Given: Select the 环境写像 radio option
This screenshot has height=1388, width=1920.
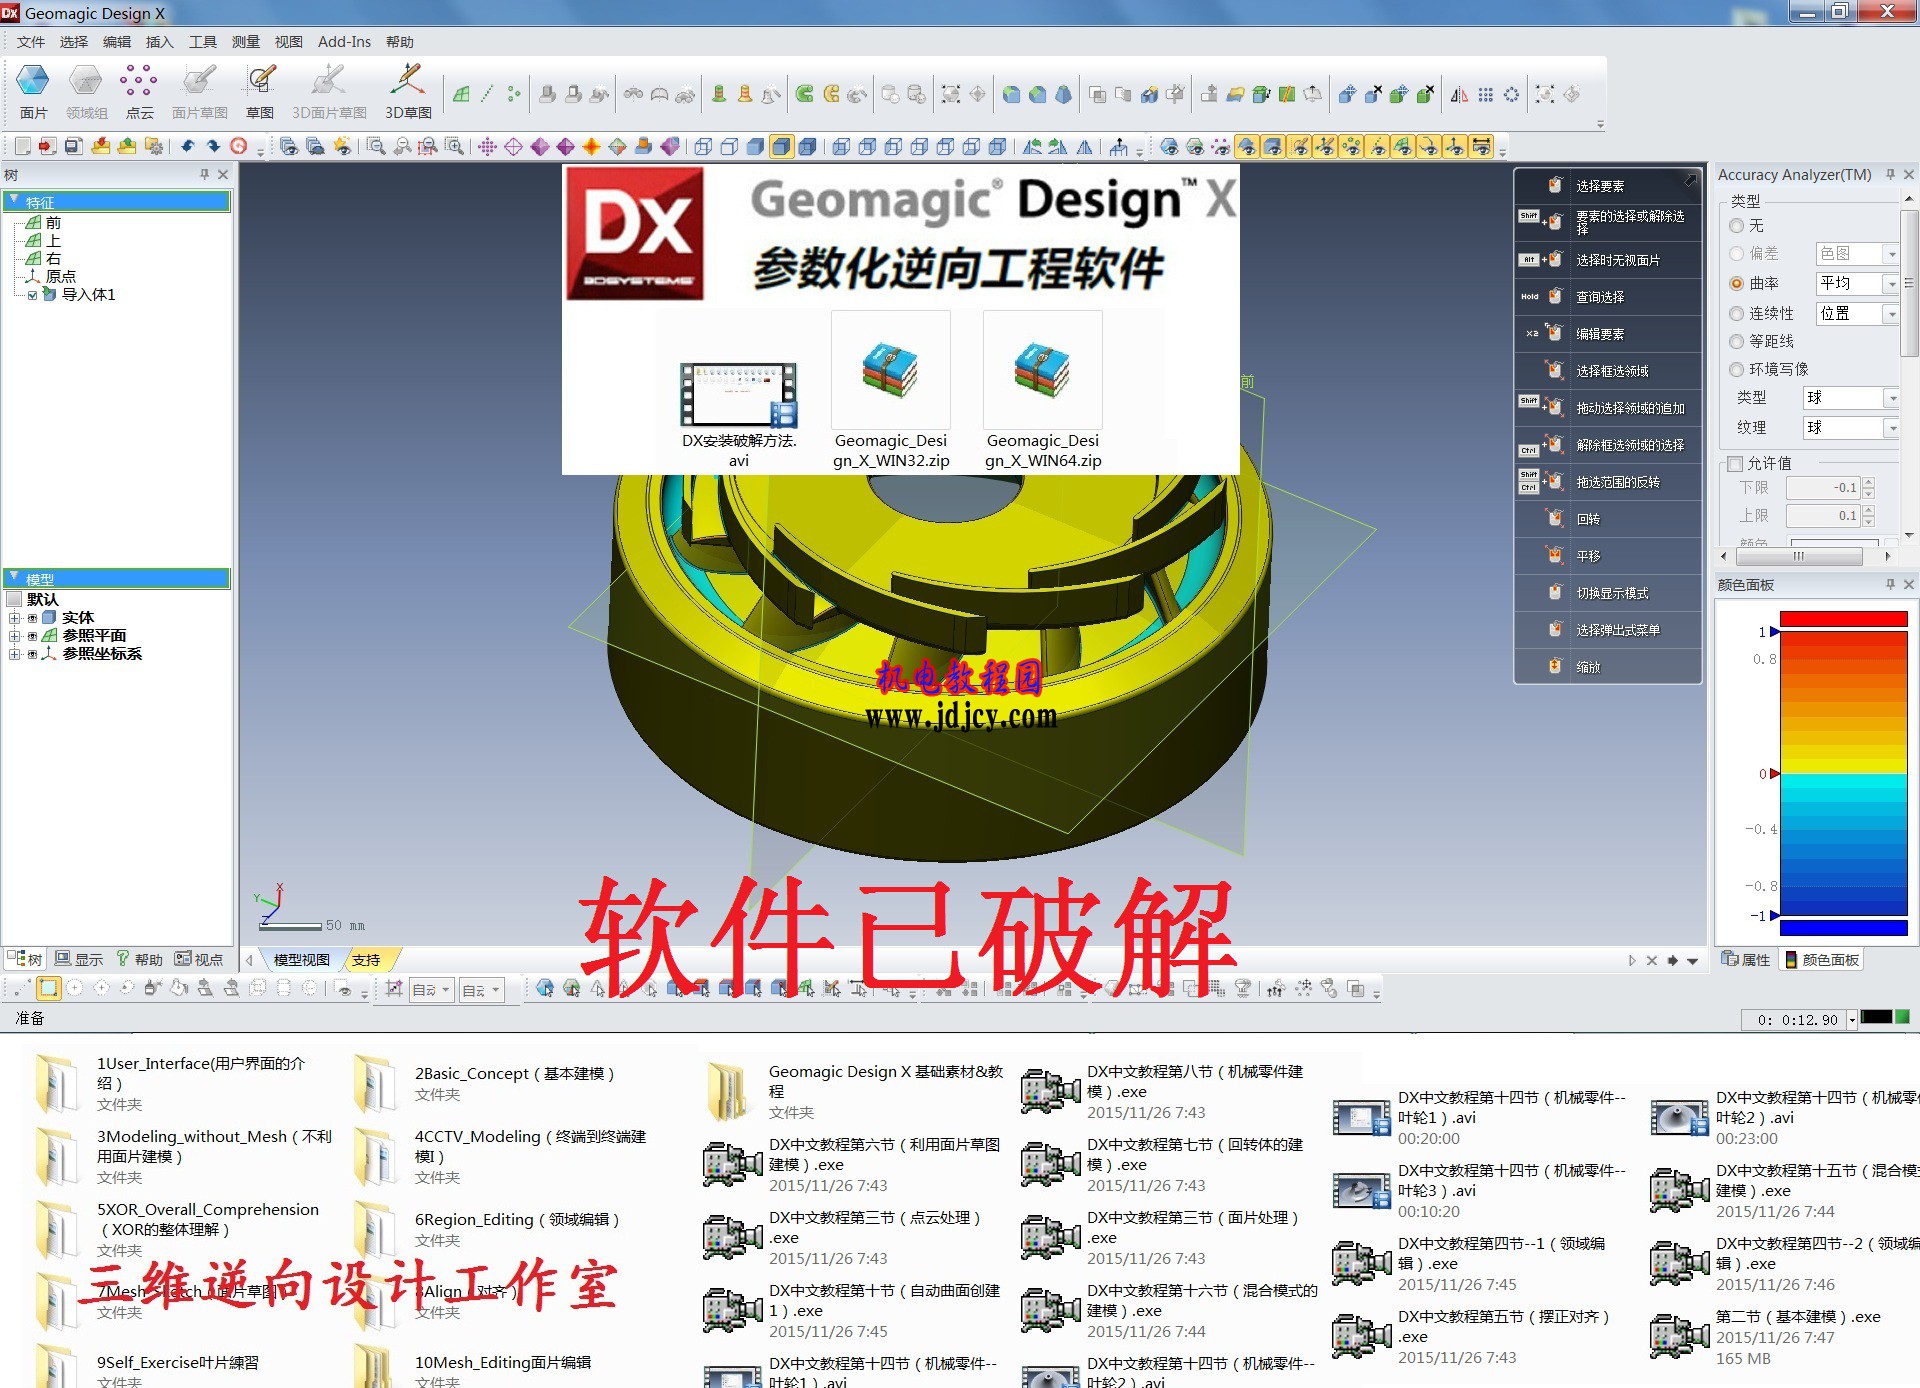Looking at the screenshot, I should tap(1736, 369).
